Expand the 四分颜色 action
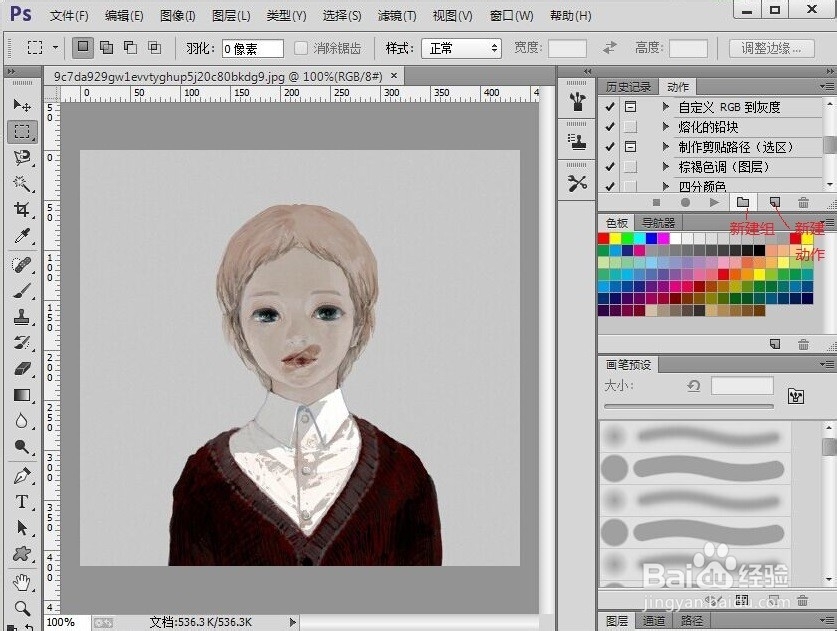The image size is (837, 631). (666, 186)
